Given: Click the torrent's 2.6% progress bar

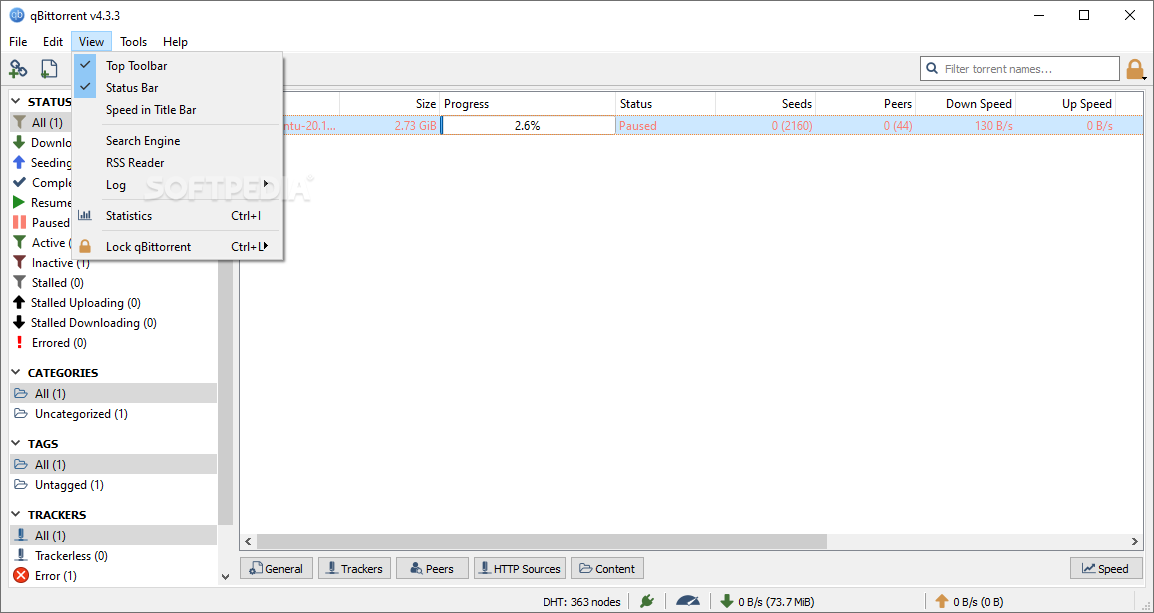Looking at the screenshot, I should (528, 126).
